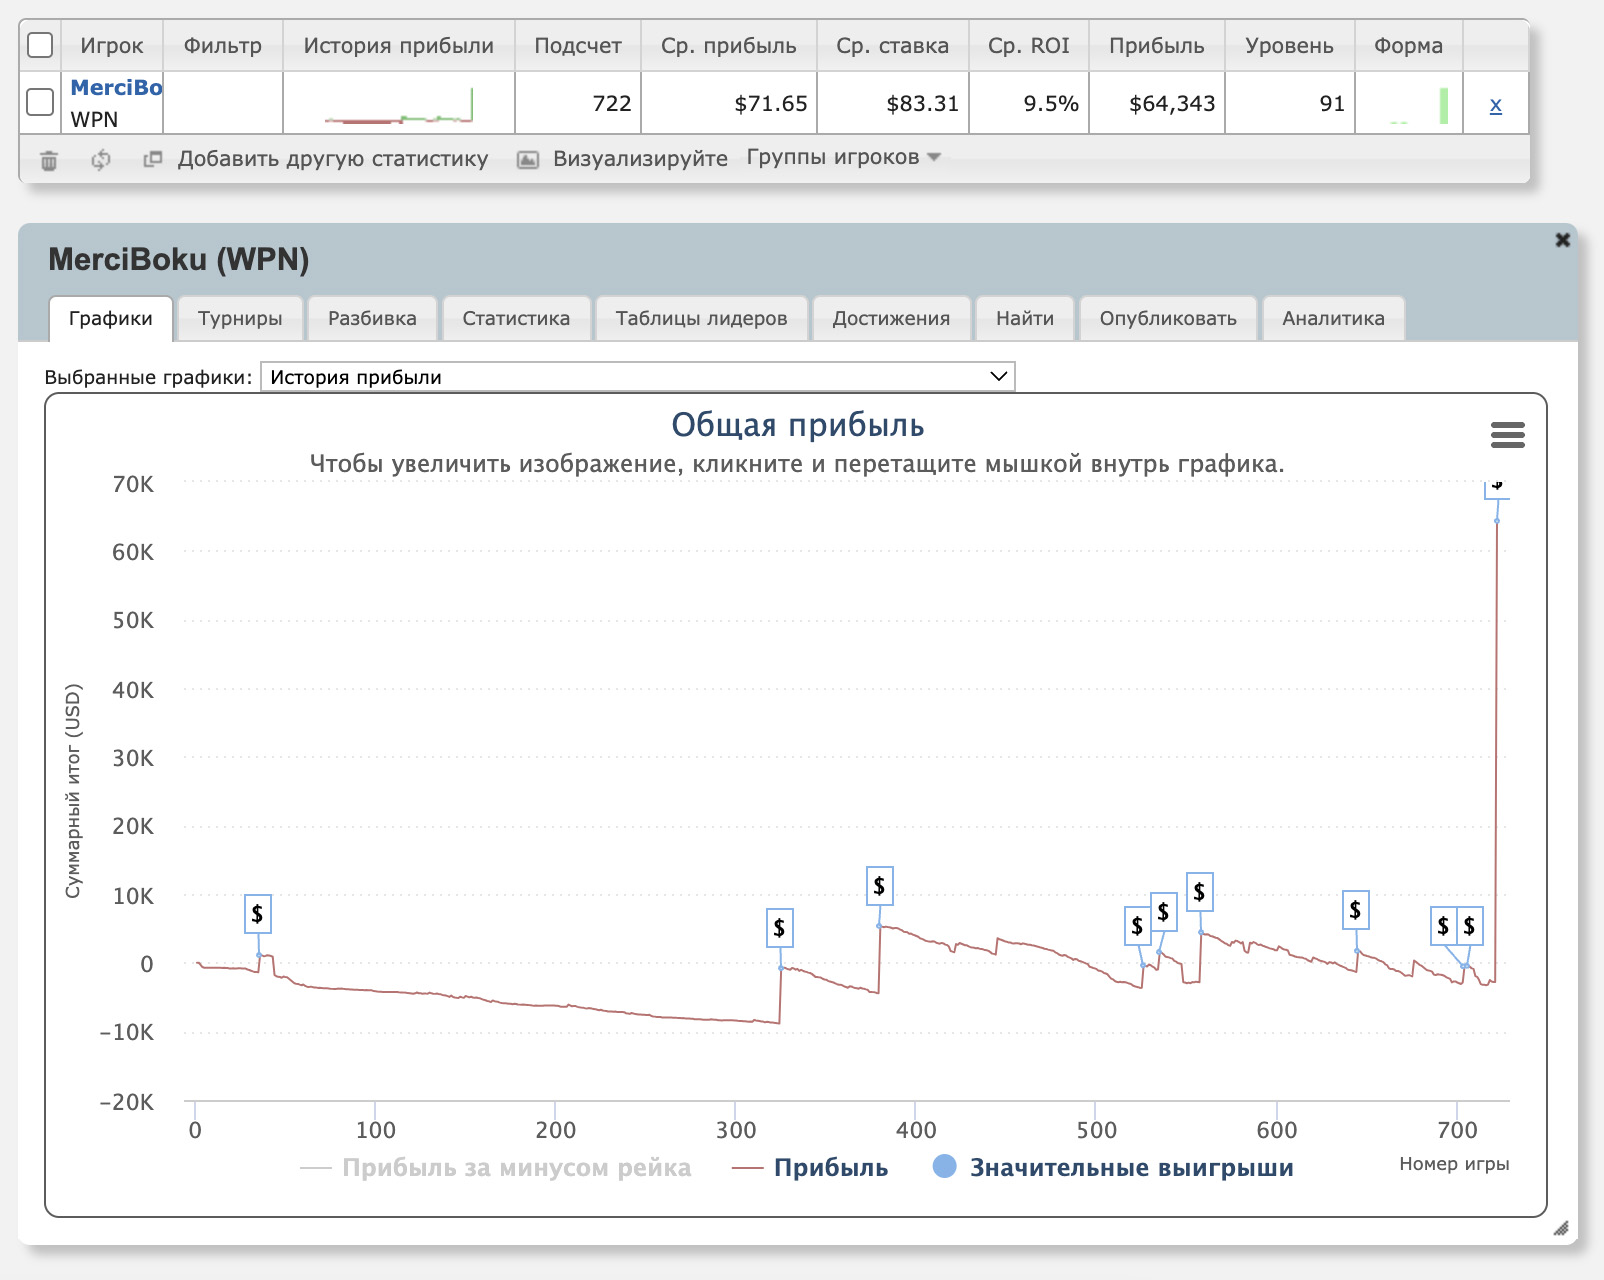
Task: Open the MerciBoku player link
Action: point(116,88)
